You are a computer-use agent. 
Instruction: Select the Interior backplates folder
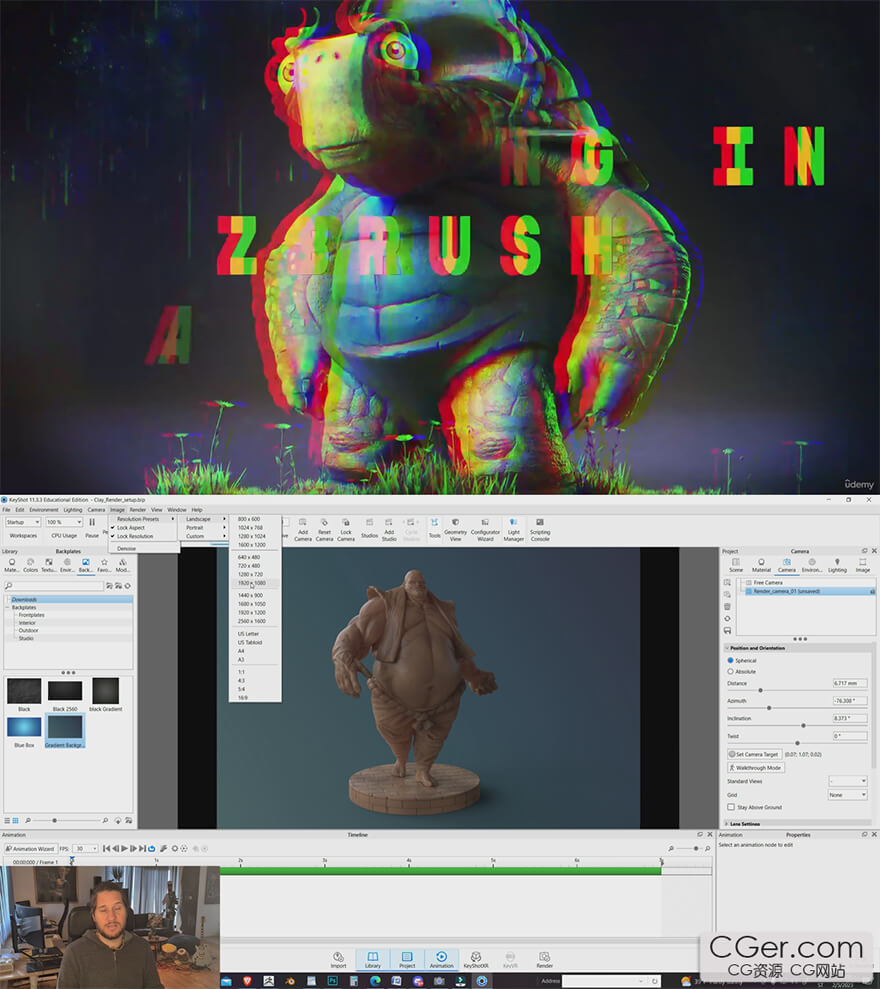click(x=27, y=623)
